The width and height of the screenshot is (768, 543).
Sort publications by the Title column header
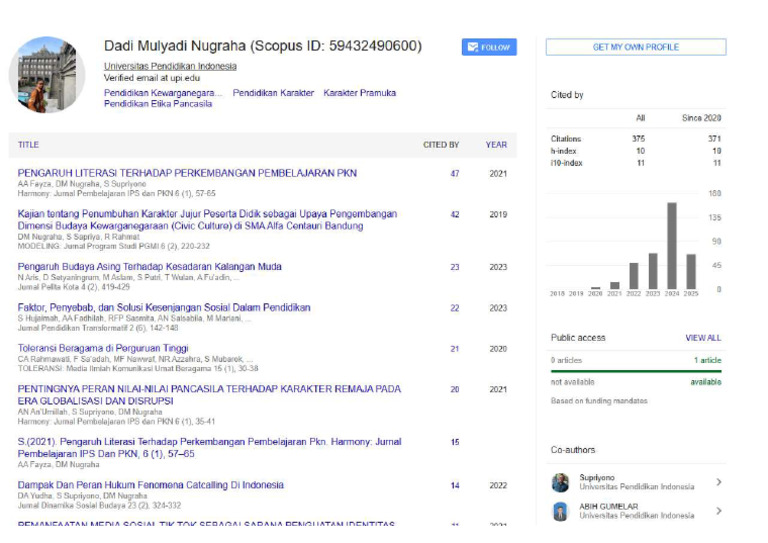point(28,145)
